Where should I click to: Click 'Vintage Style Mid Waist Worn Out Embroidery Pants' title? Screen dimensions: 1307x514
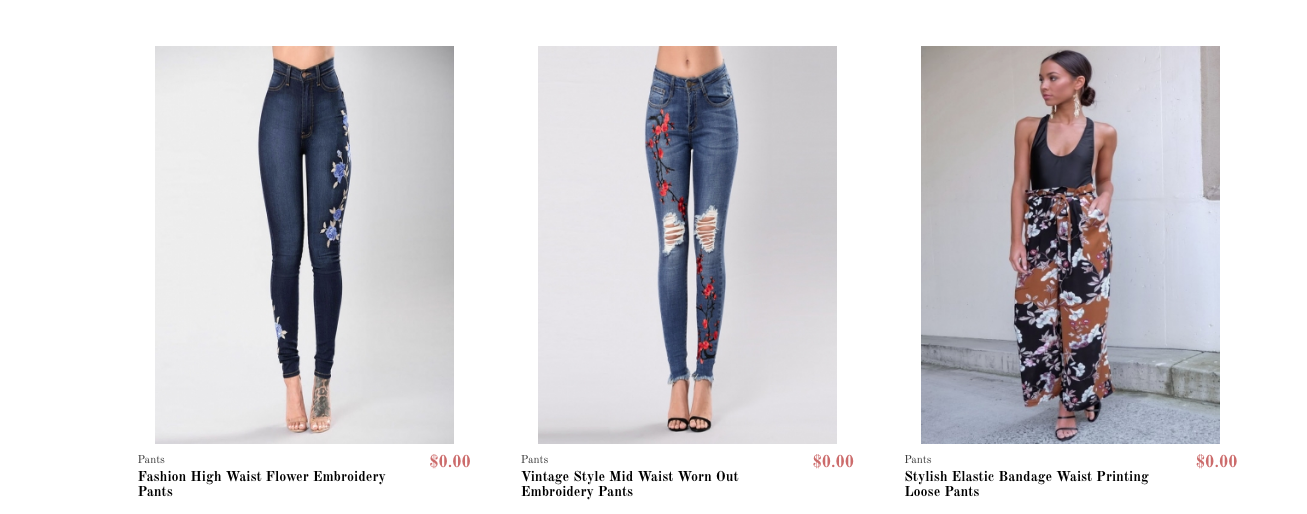pyautogui.click(x=630, y=484)
